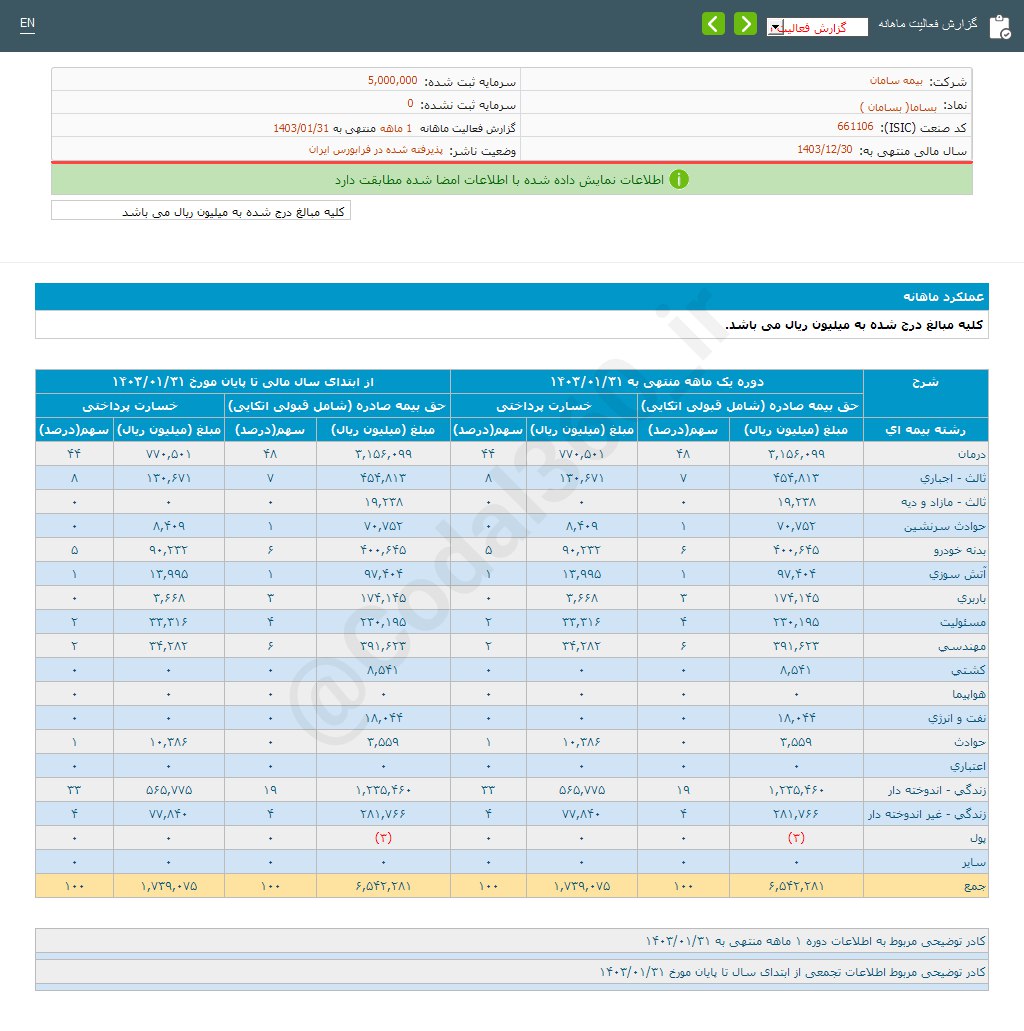Click the fiscal year end date 1403/12/30

pyautogui.click(x=825, y=150)
